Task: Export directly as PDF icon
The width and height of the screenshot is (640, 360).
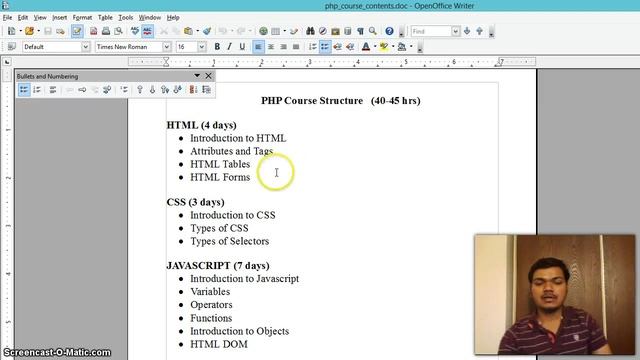Action: pyautogui.click(x=93, y=31)
